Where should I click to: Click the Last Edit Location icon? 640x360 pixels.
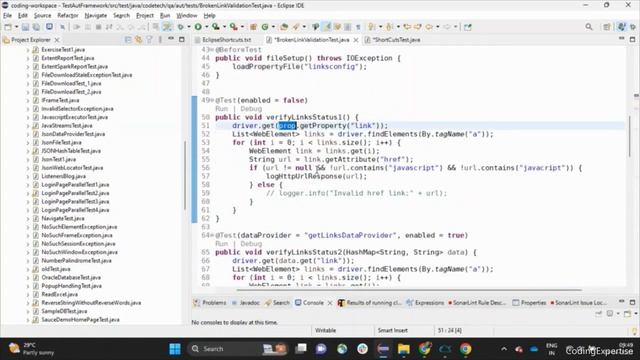[x=407, y=27]
